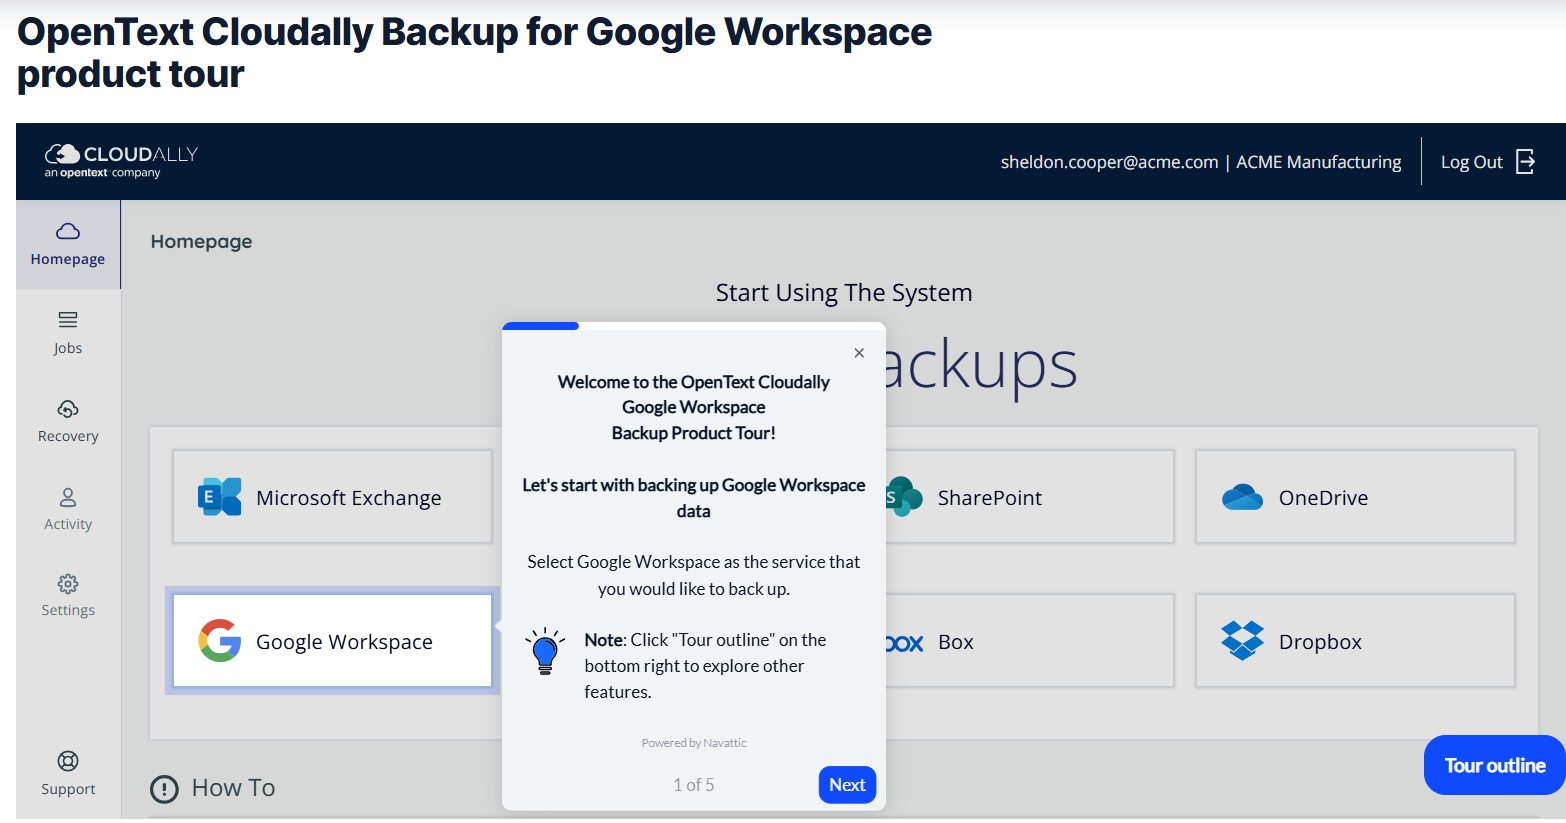Click the Google G logo icon
This screenshot has width=1566, height=823.
[220, 641]
